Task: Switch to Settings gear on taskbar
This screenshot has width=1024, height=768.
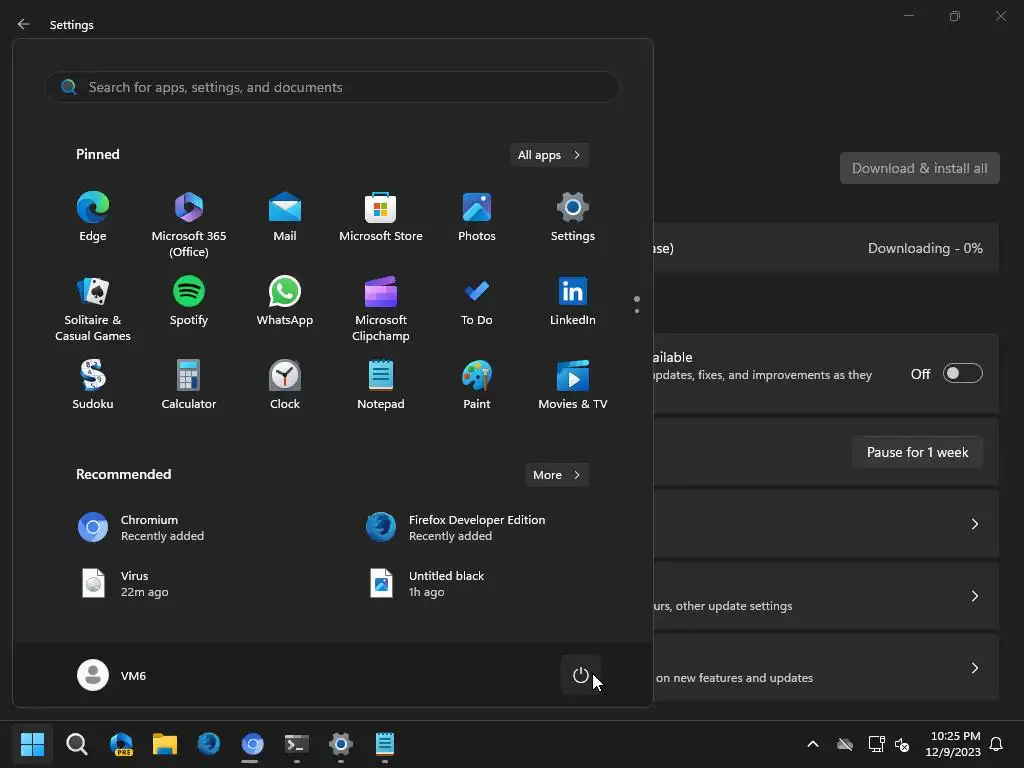Action: tap(341, 744)
